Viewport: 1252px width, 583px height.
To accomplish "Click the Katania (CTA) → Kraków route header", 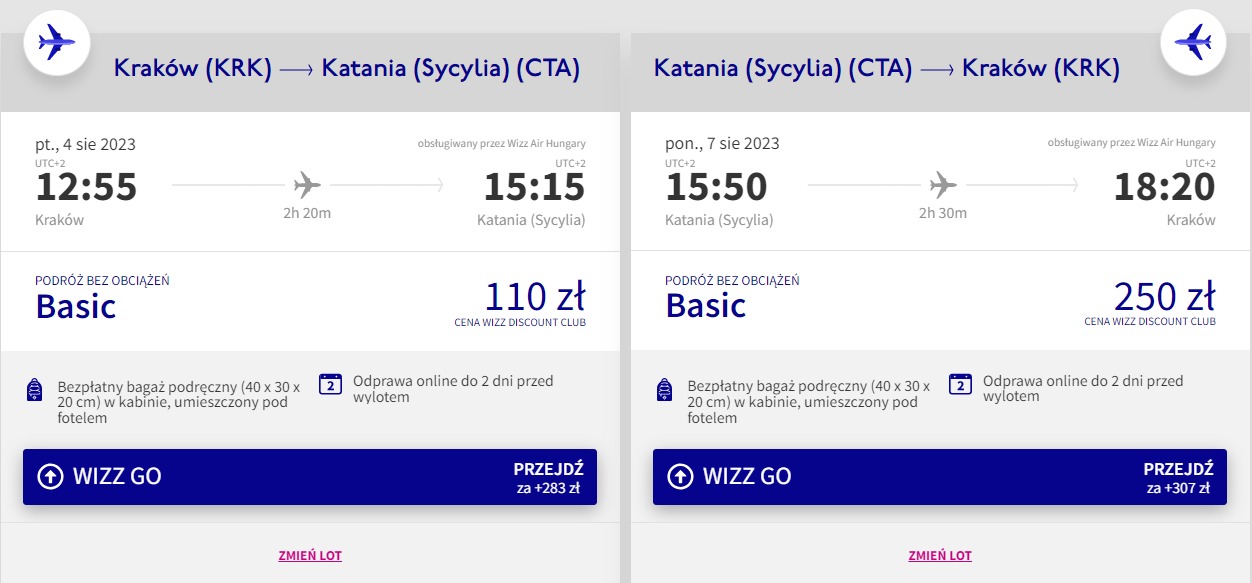I will (x=887, y=69).
